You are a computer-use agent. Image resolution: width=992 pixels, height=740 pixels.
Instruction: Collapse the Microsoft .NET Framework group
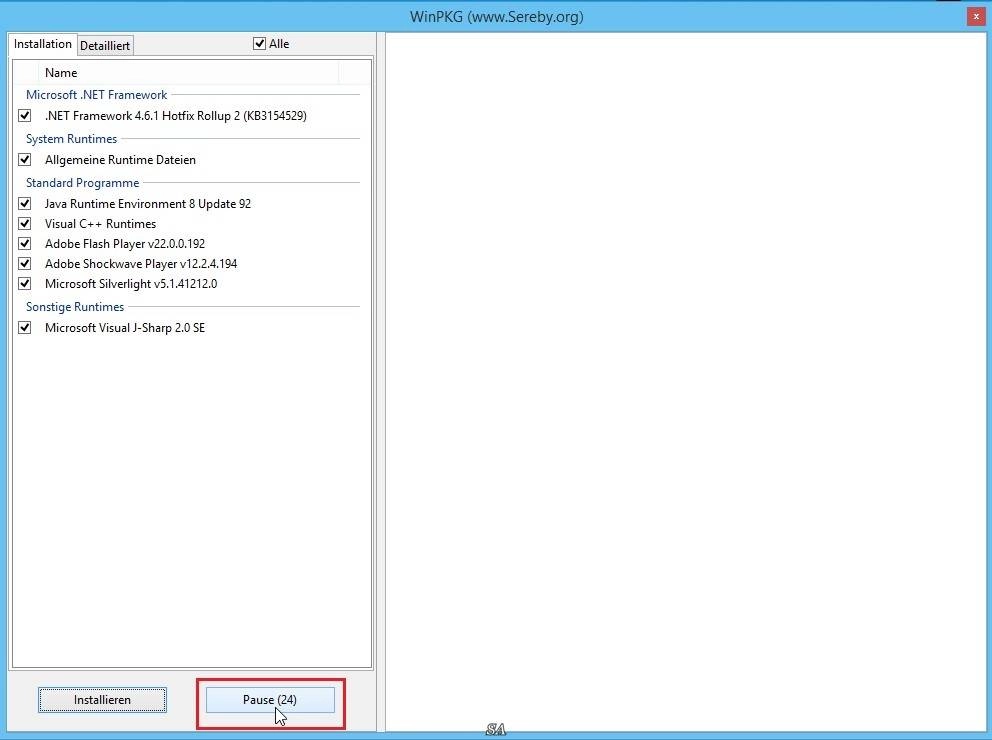point(96,95)
